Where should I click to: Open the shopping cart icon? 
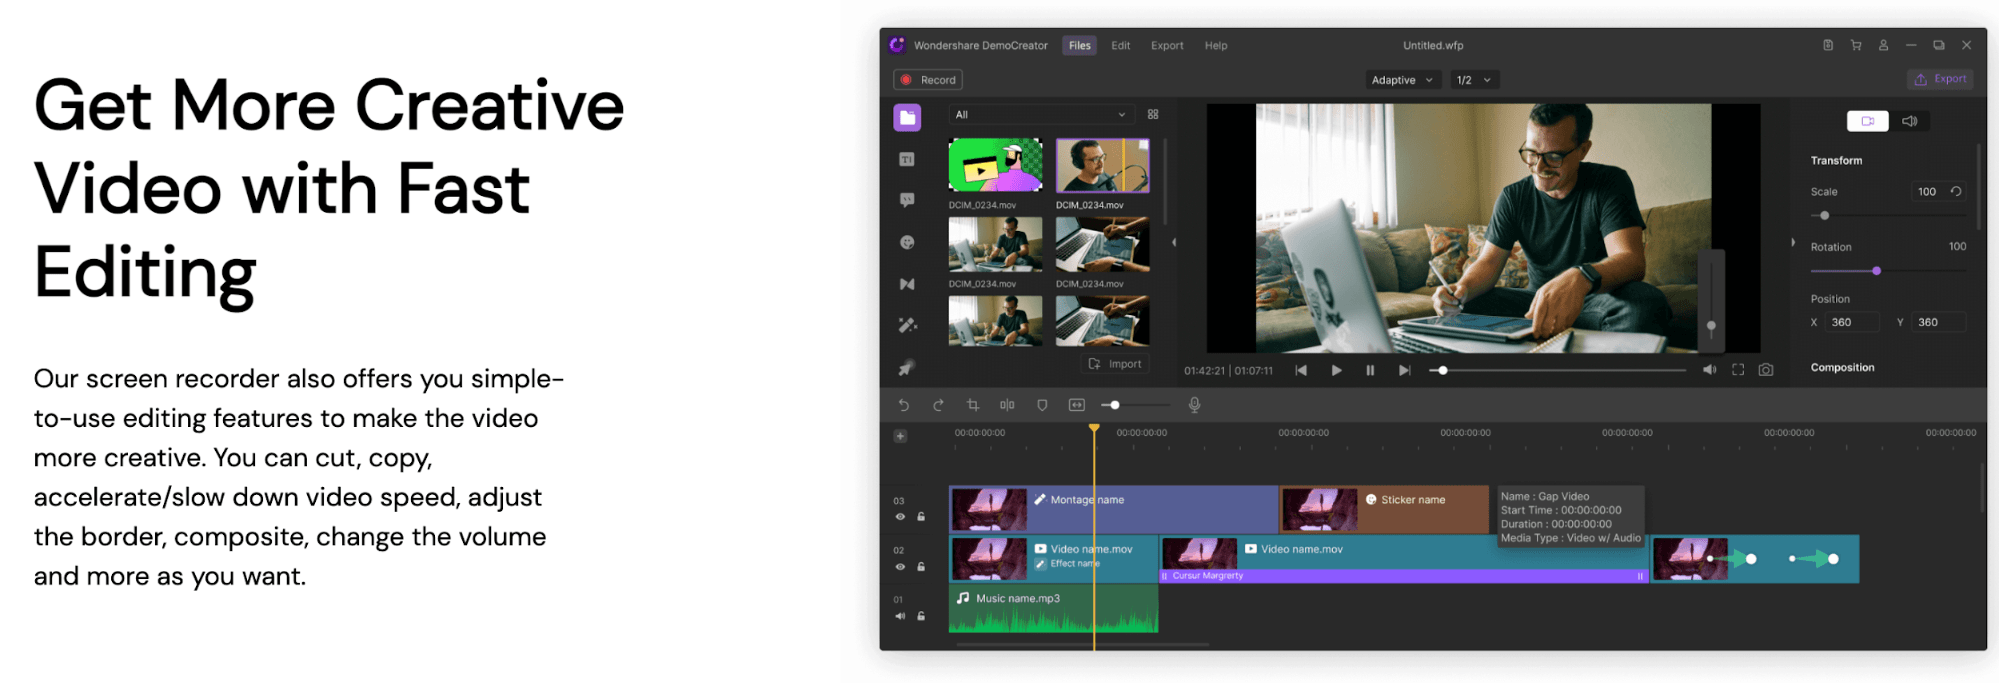(1856, 45)
